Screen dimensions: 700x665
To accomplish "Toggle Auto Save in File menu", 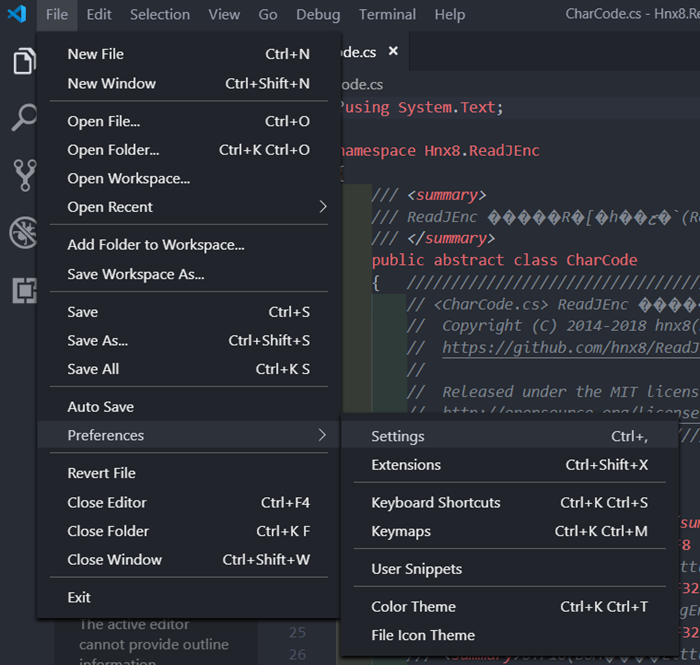I will coord(100,407).
